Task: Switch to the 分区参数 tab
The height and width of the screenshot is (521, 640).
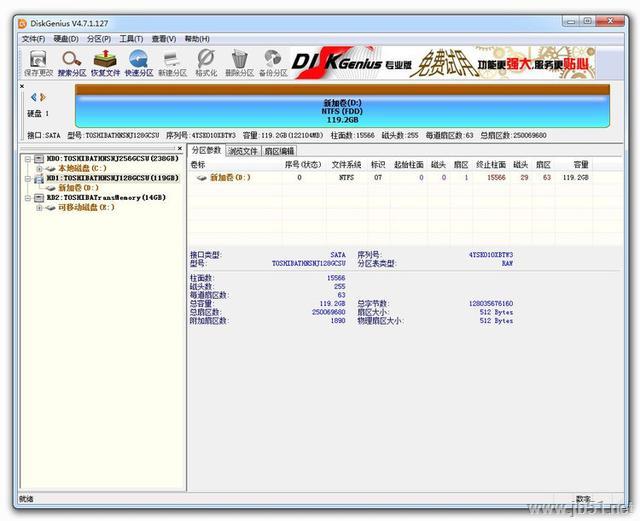Action: point(207,150)
